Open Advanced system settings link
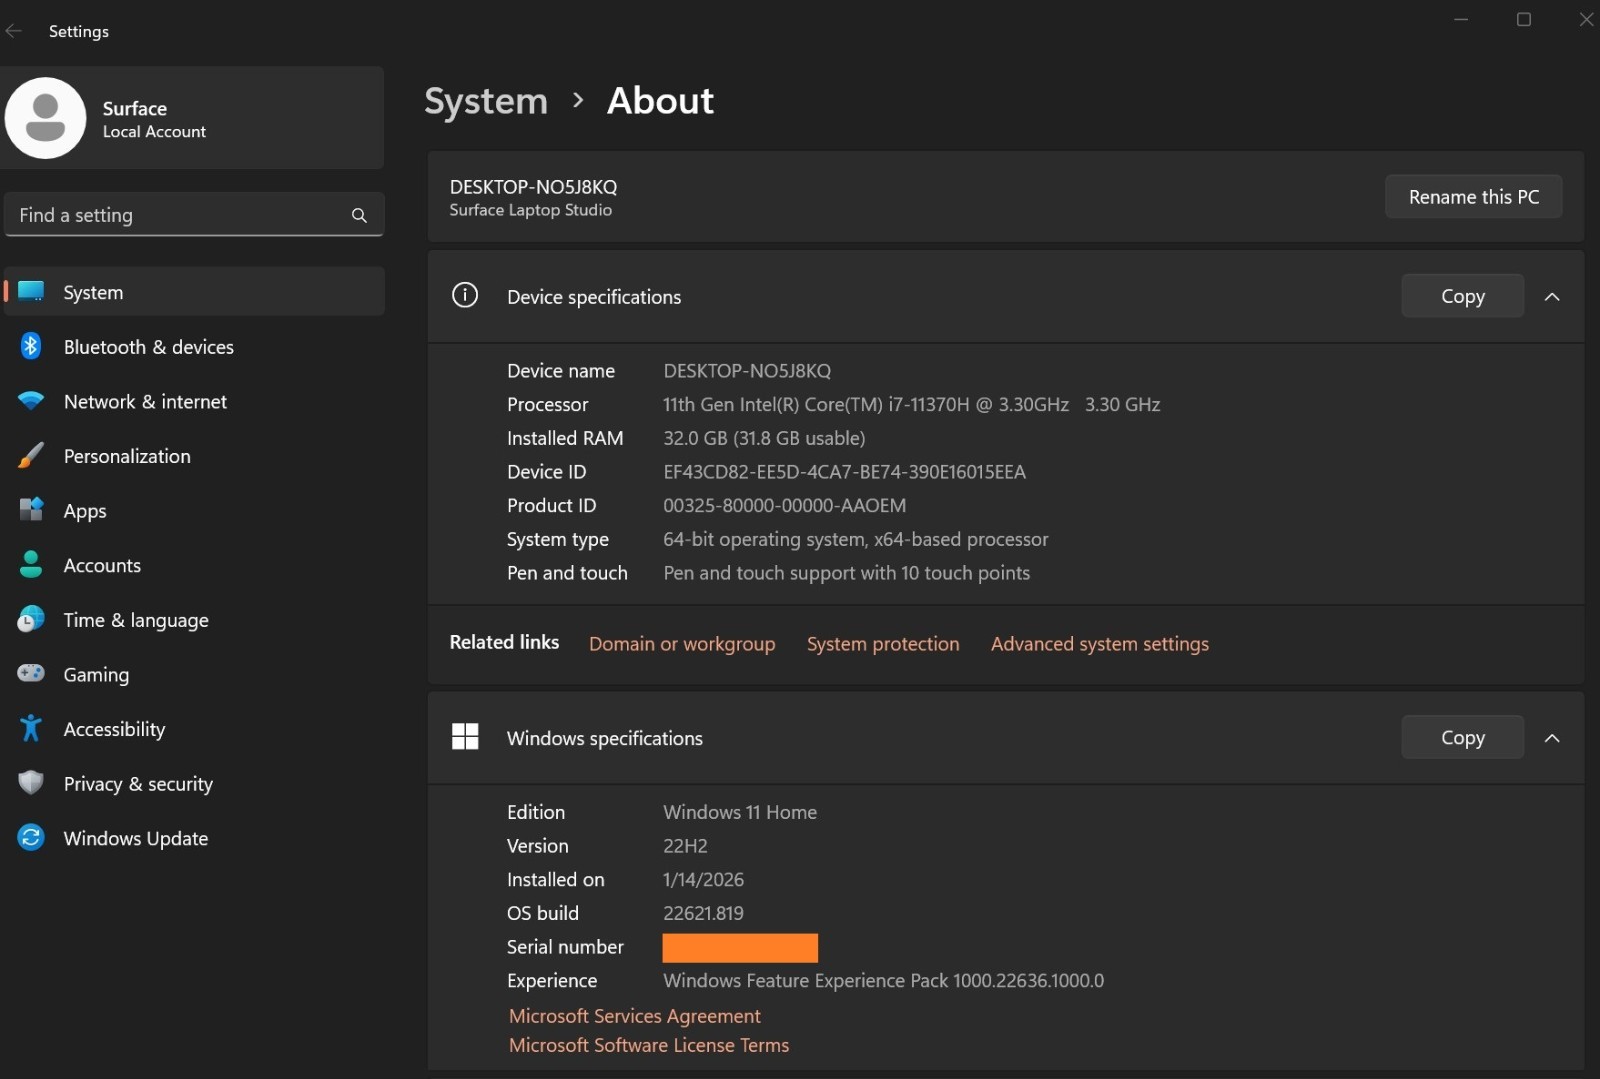The width and height of the screenshot is (1600, 1079). click(x=1100, y=644)
